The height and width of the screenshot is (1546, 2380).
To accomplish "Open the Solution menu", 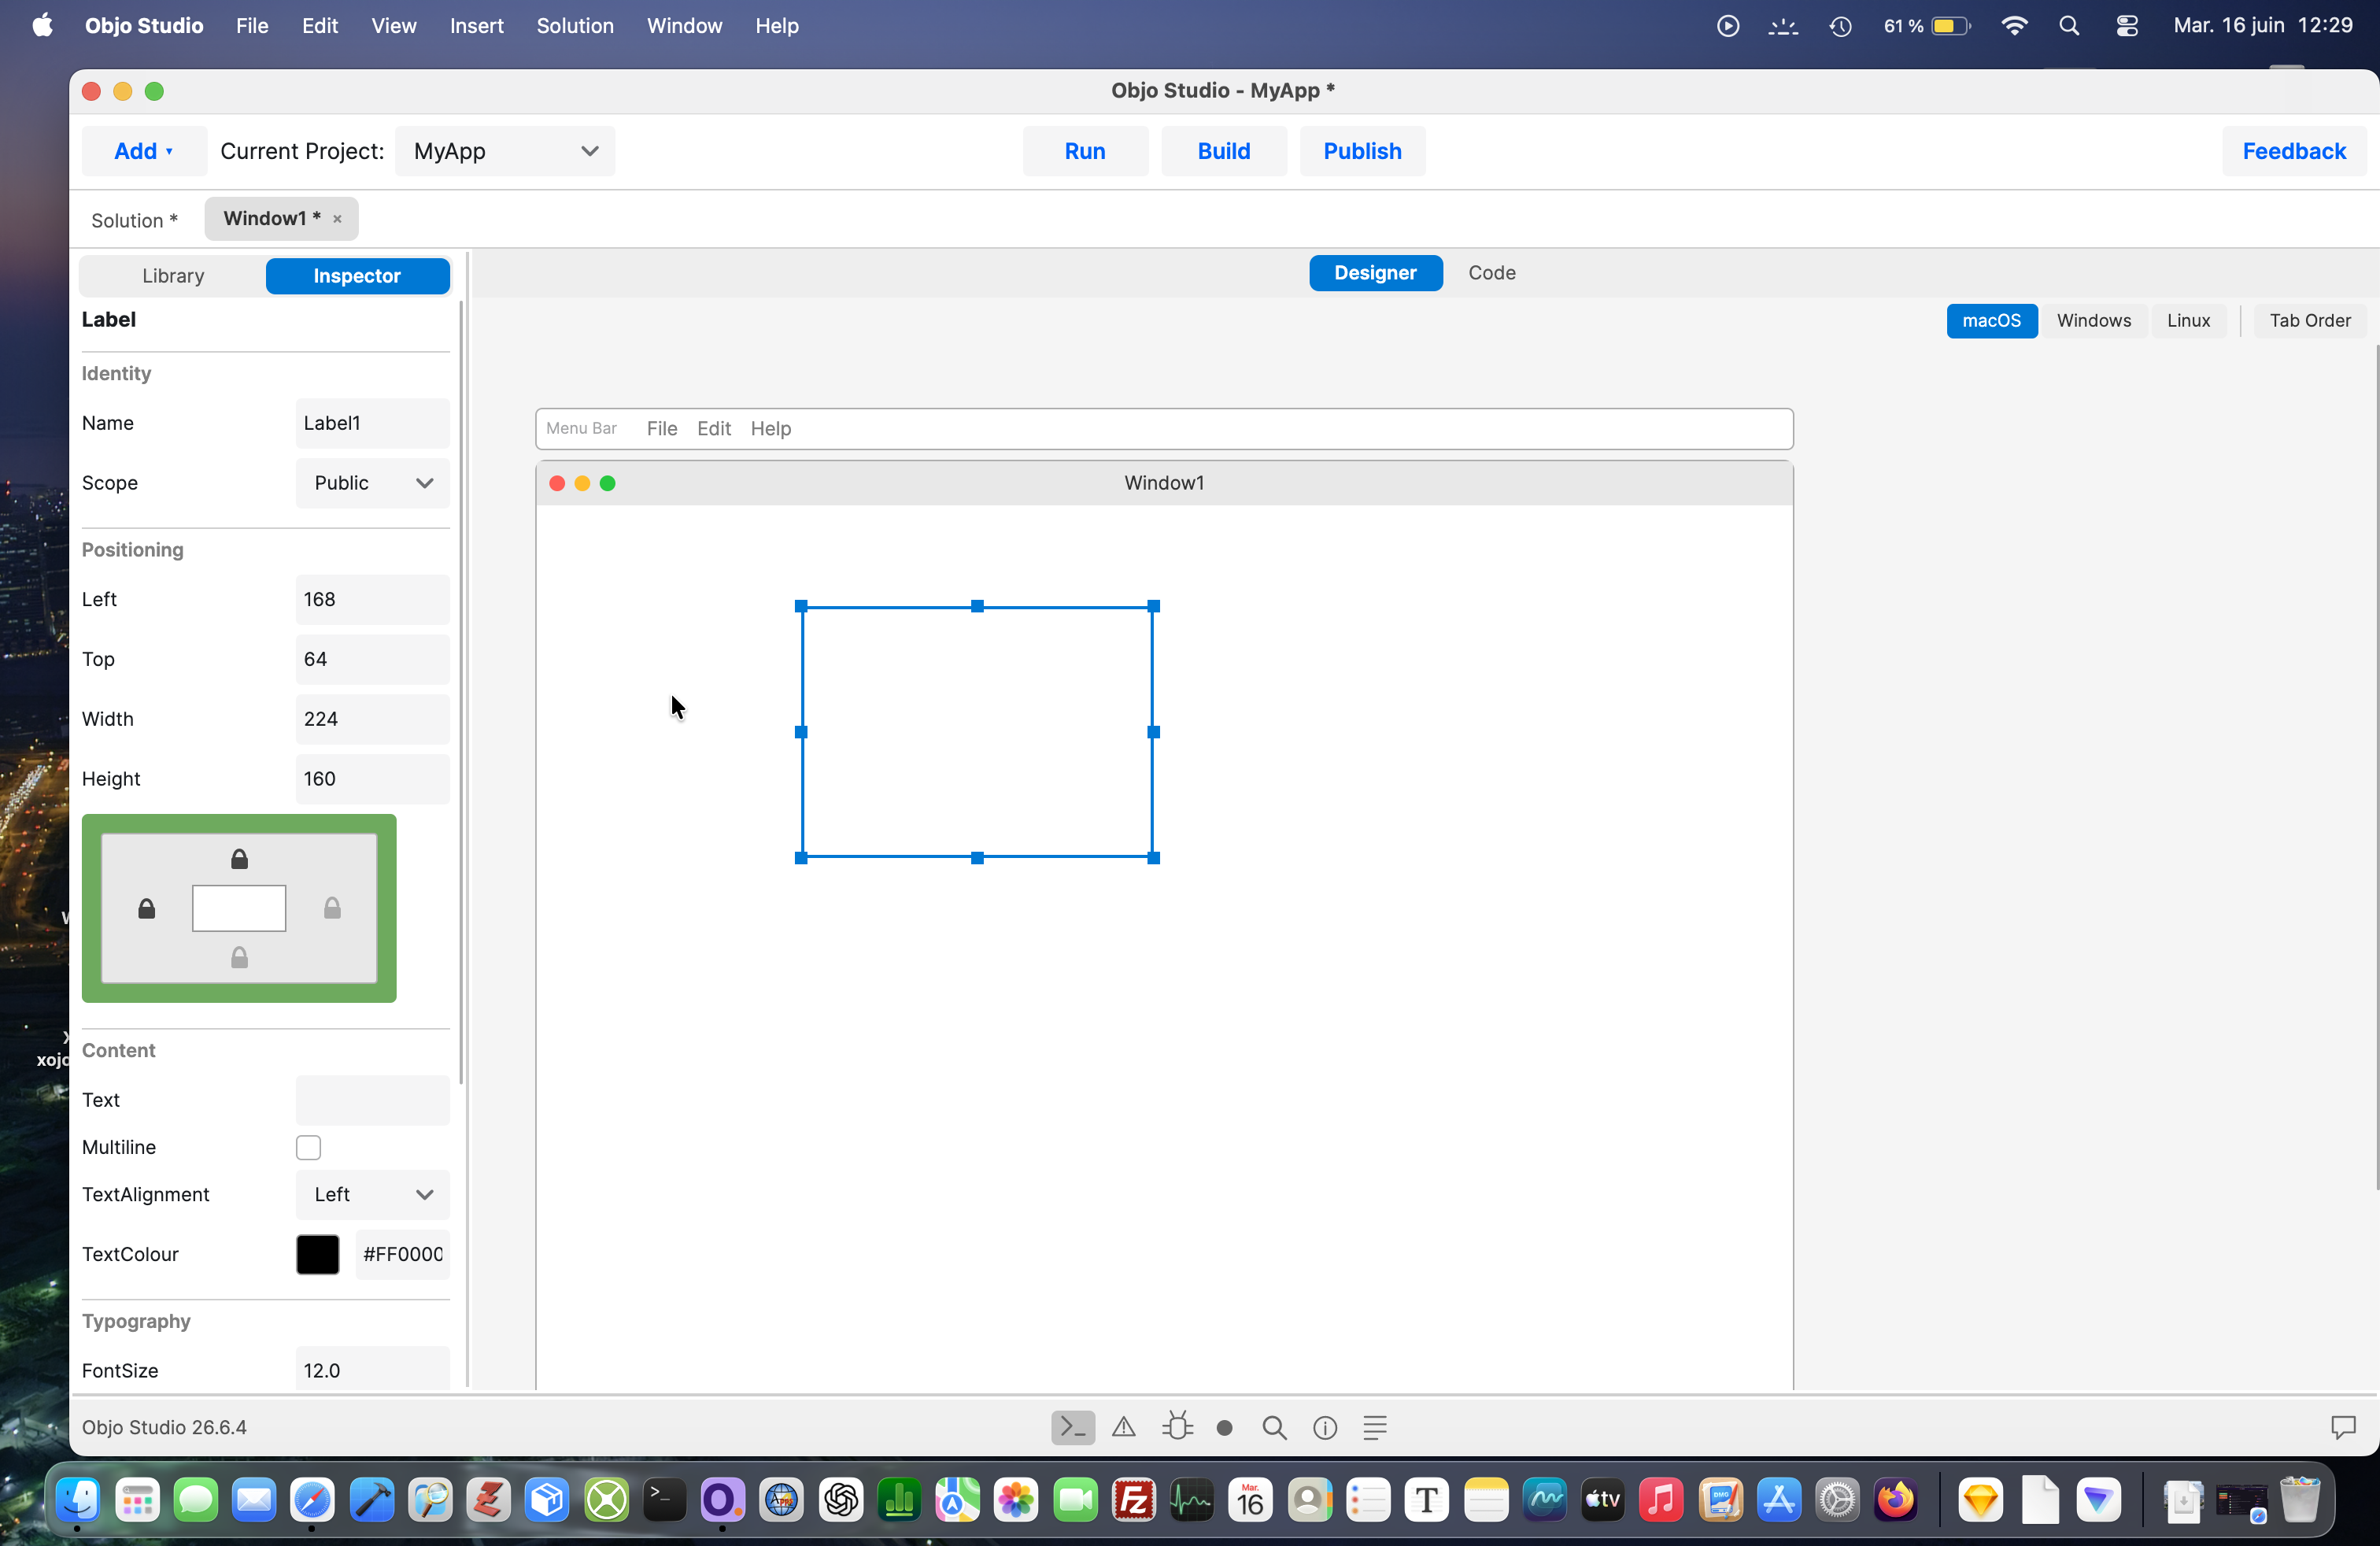I will pos(575,26).
